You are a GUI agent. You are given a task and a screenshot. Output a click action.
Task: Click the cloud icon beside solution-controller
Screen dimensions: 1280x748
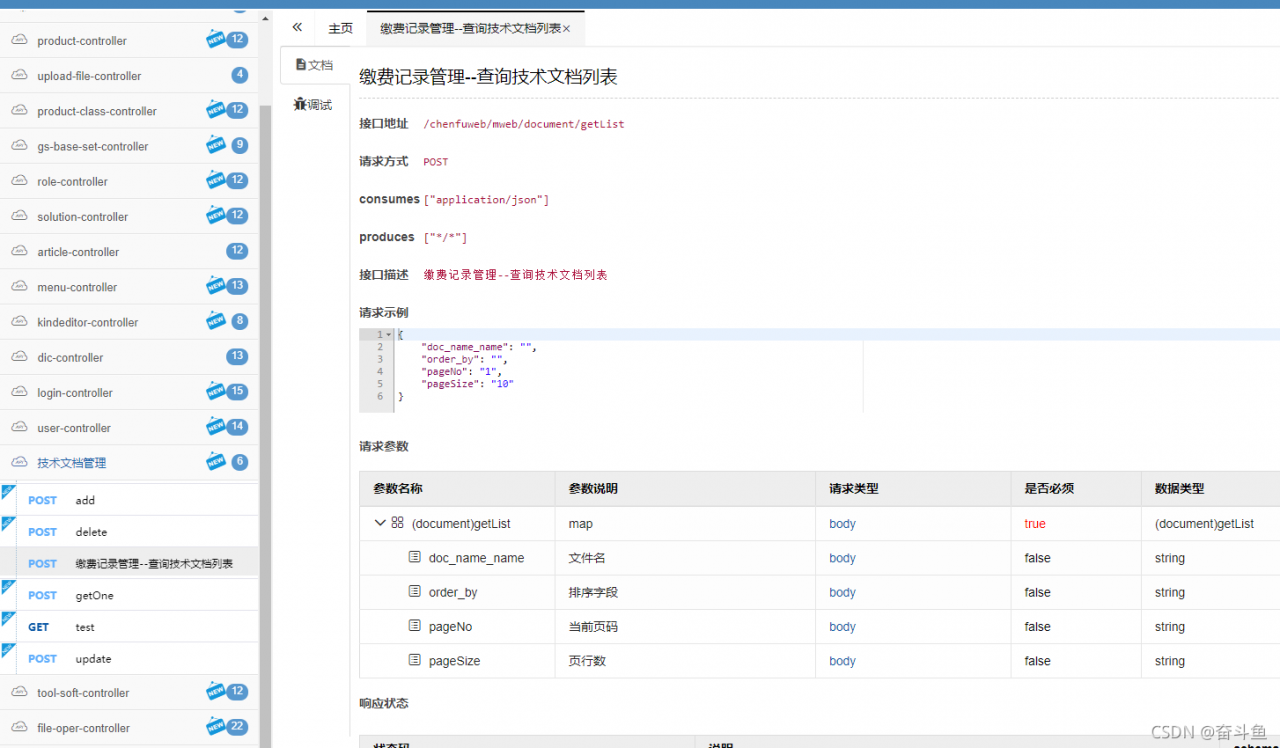point(19,216)
